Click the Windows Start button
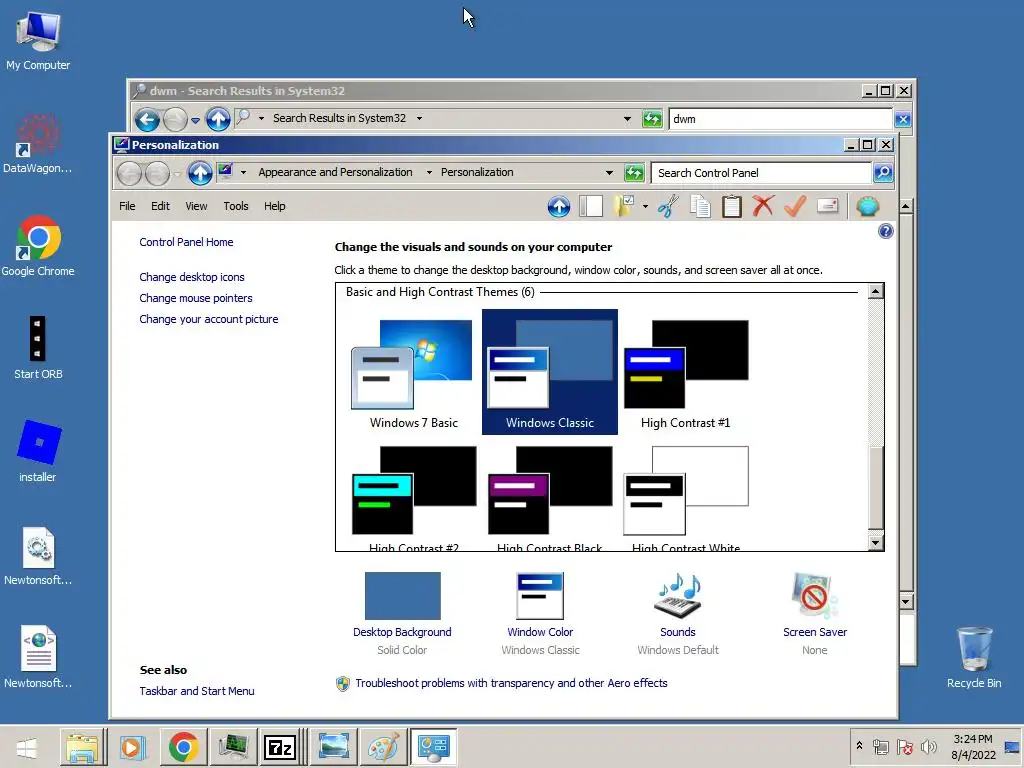 click(x=27, y=748)
